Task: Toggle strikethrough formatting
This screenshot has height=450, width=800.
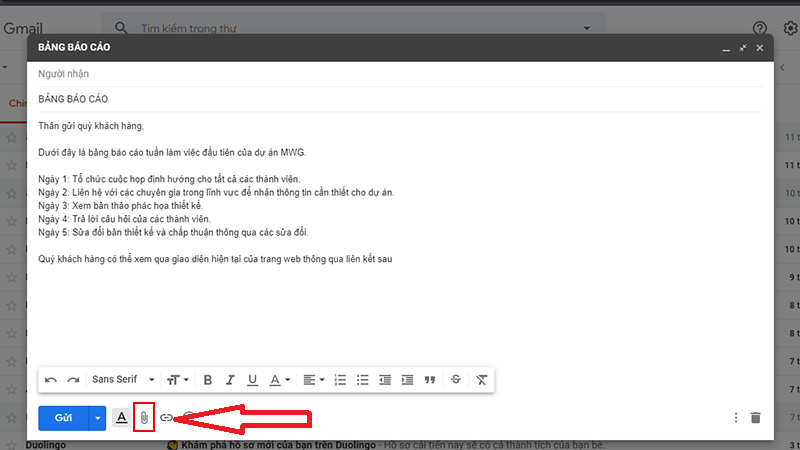Action: pyautogui.click(x=456, y=380)
